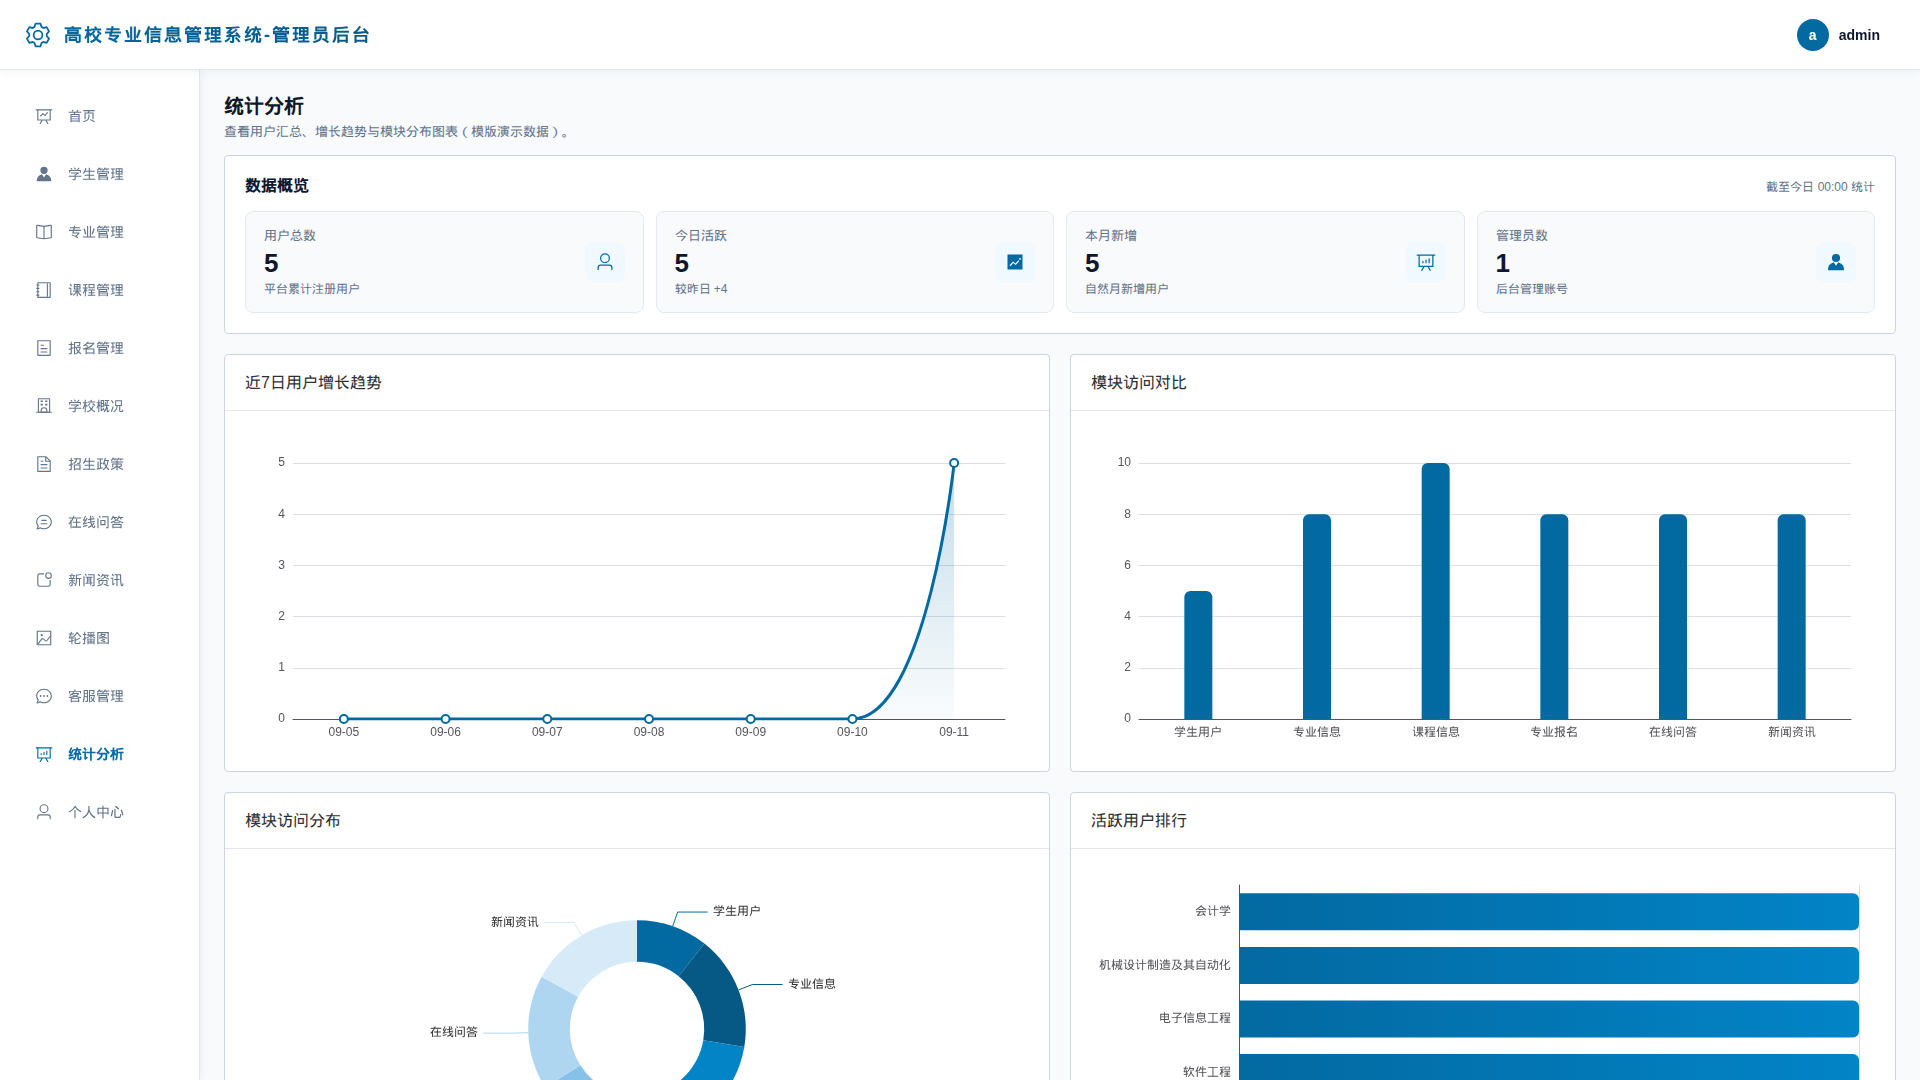
Task: Click the 09-05 data point on line chart
Action: (x=344, y=719)
